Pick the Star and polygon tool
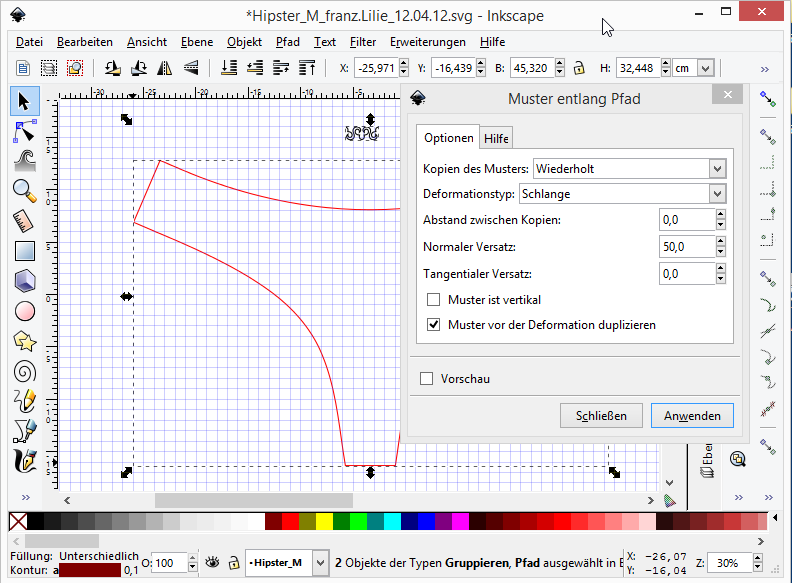Image resolution: width=792 pixels, height=583 pixels. (25, 341)
